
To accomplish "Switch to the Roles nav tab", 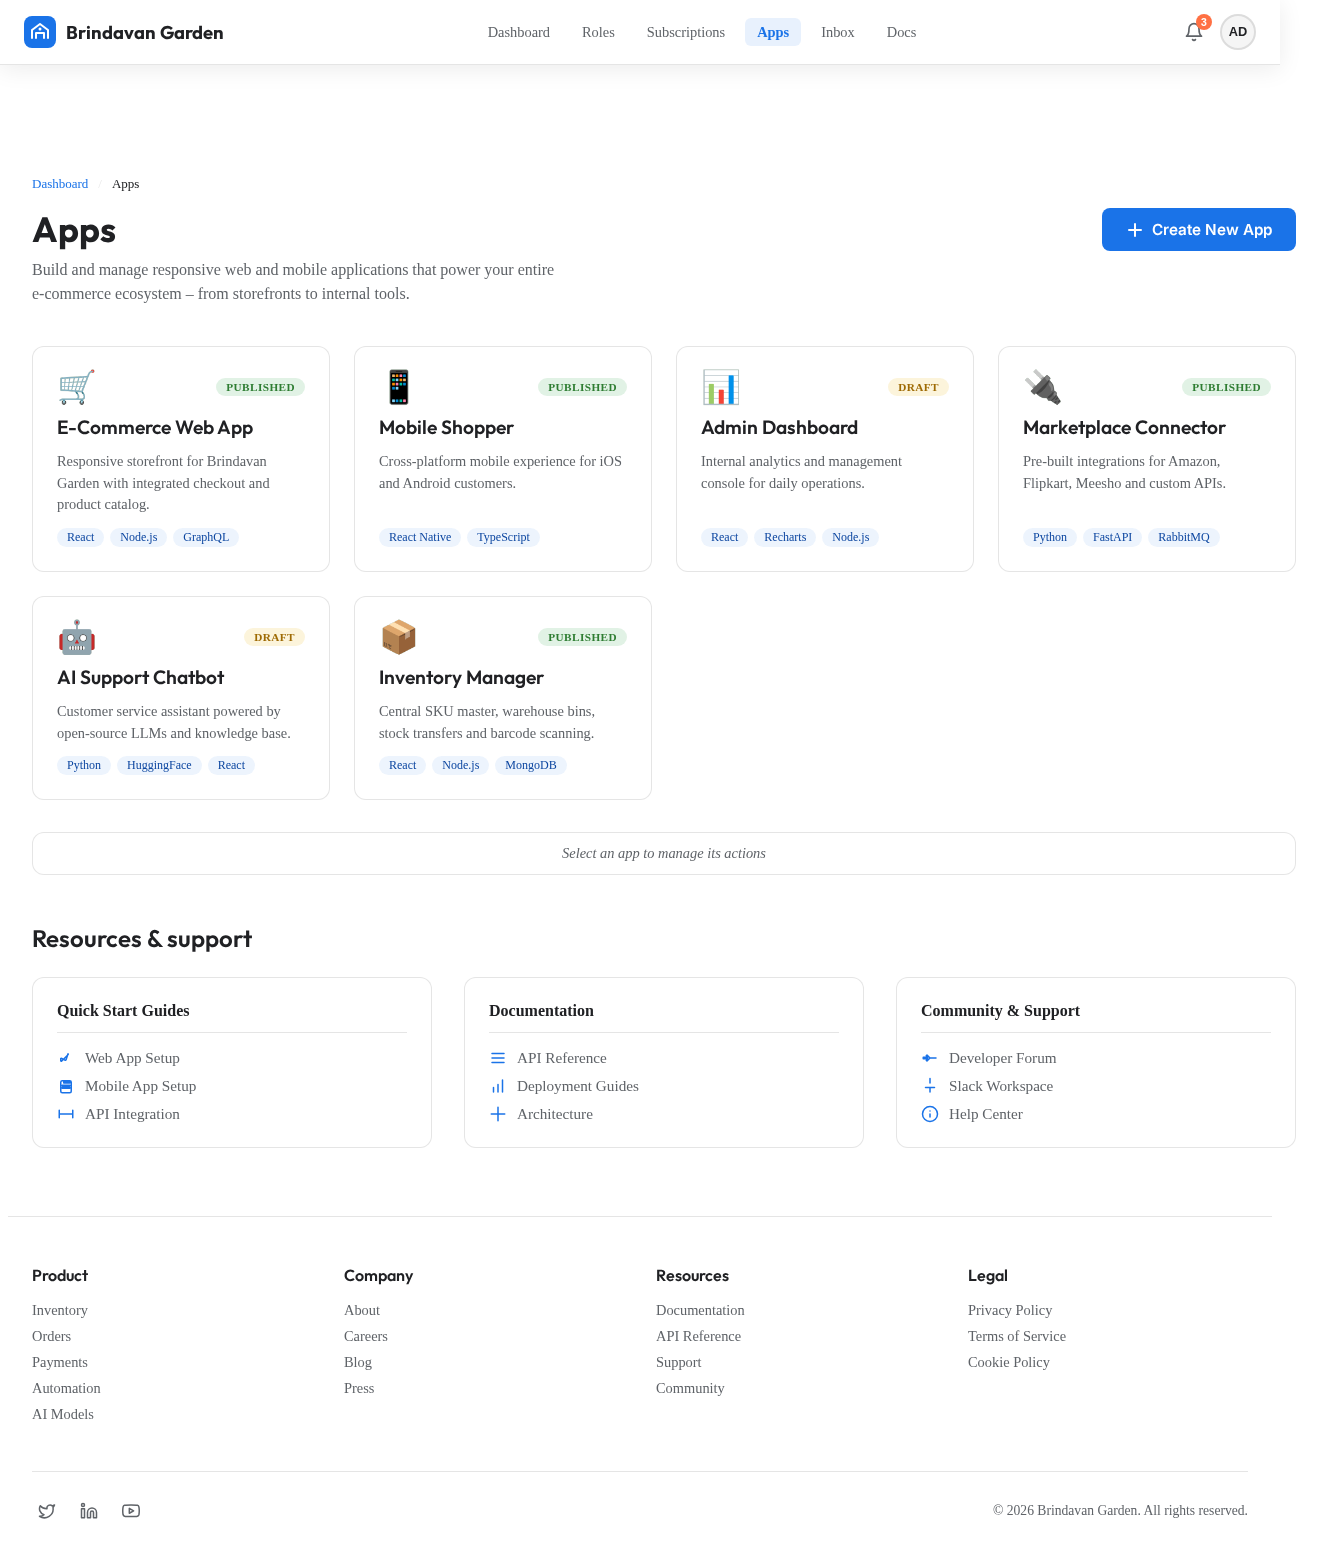I will 598,32.
